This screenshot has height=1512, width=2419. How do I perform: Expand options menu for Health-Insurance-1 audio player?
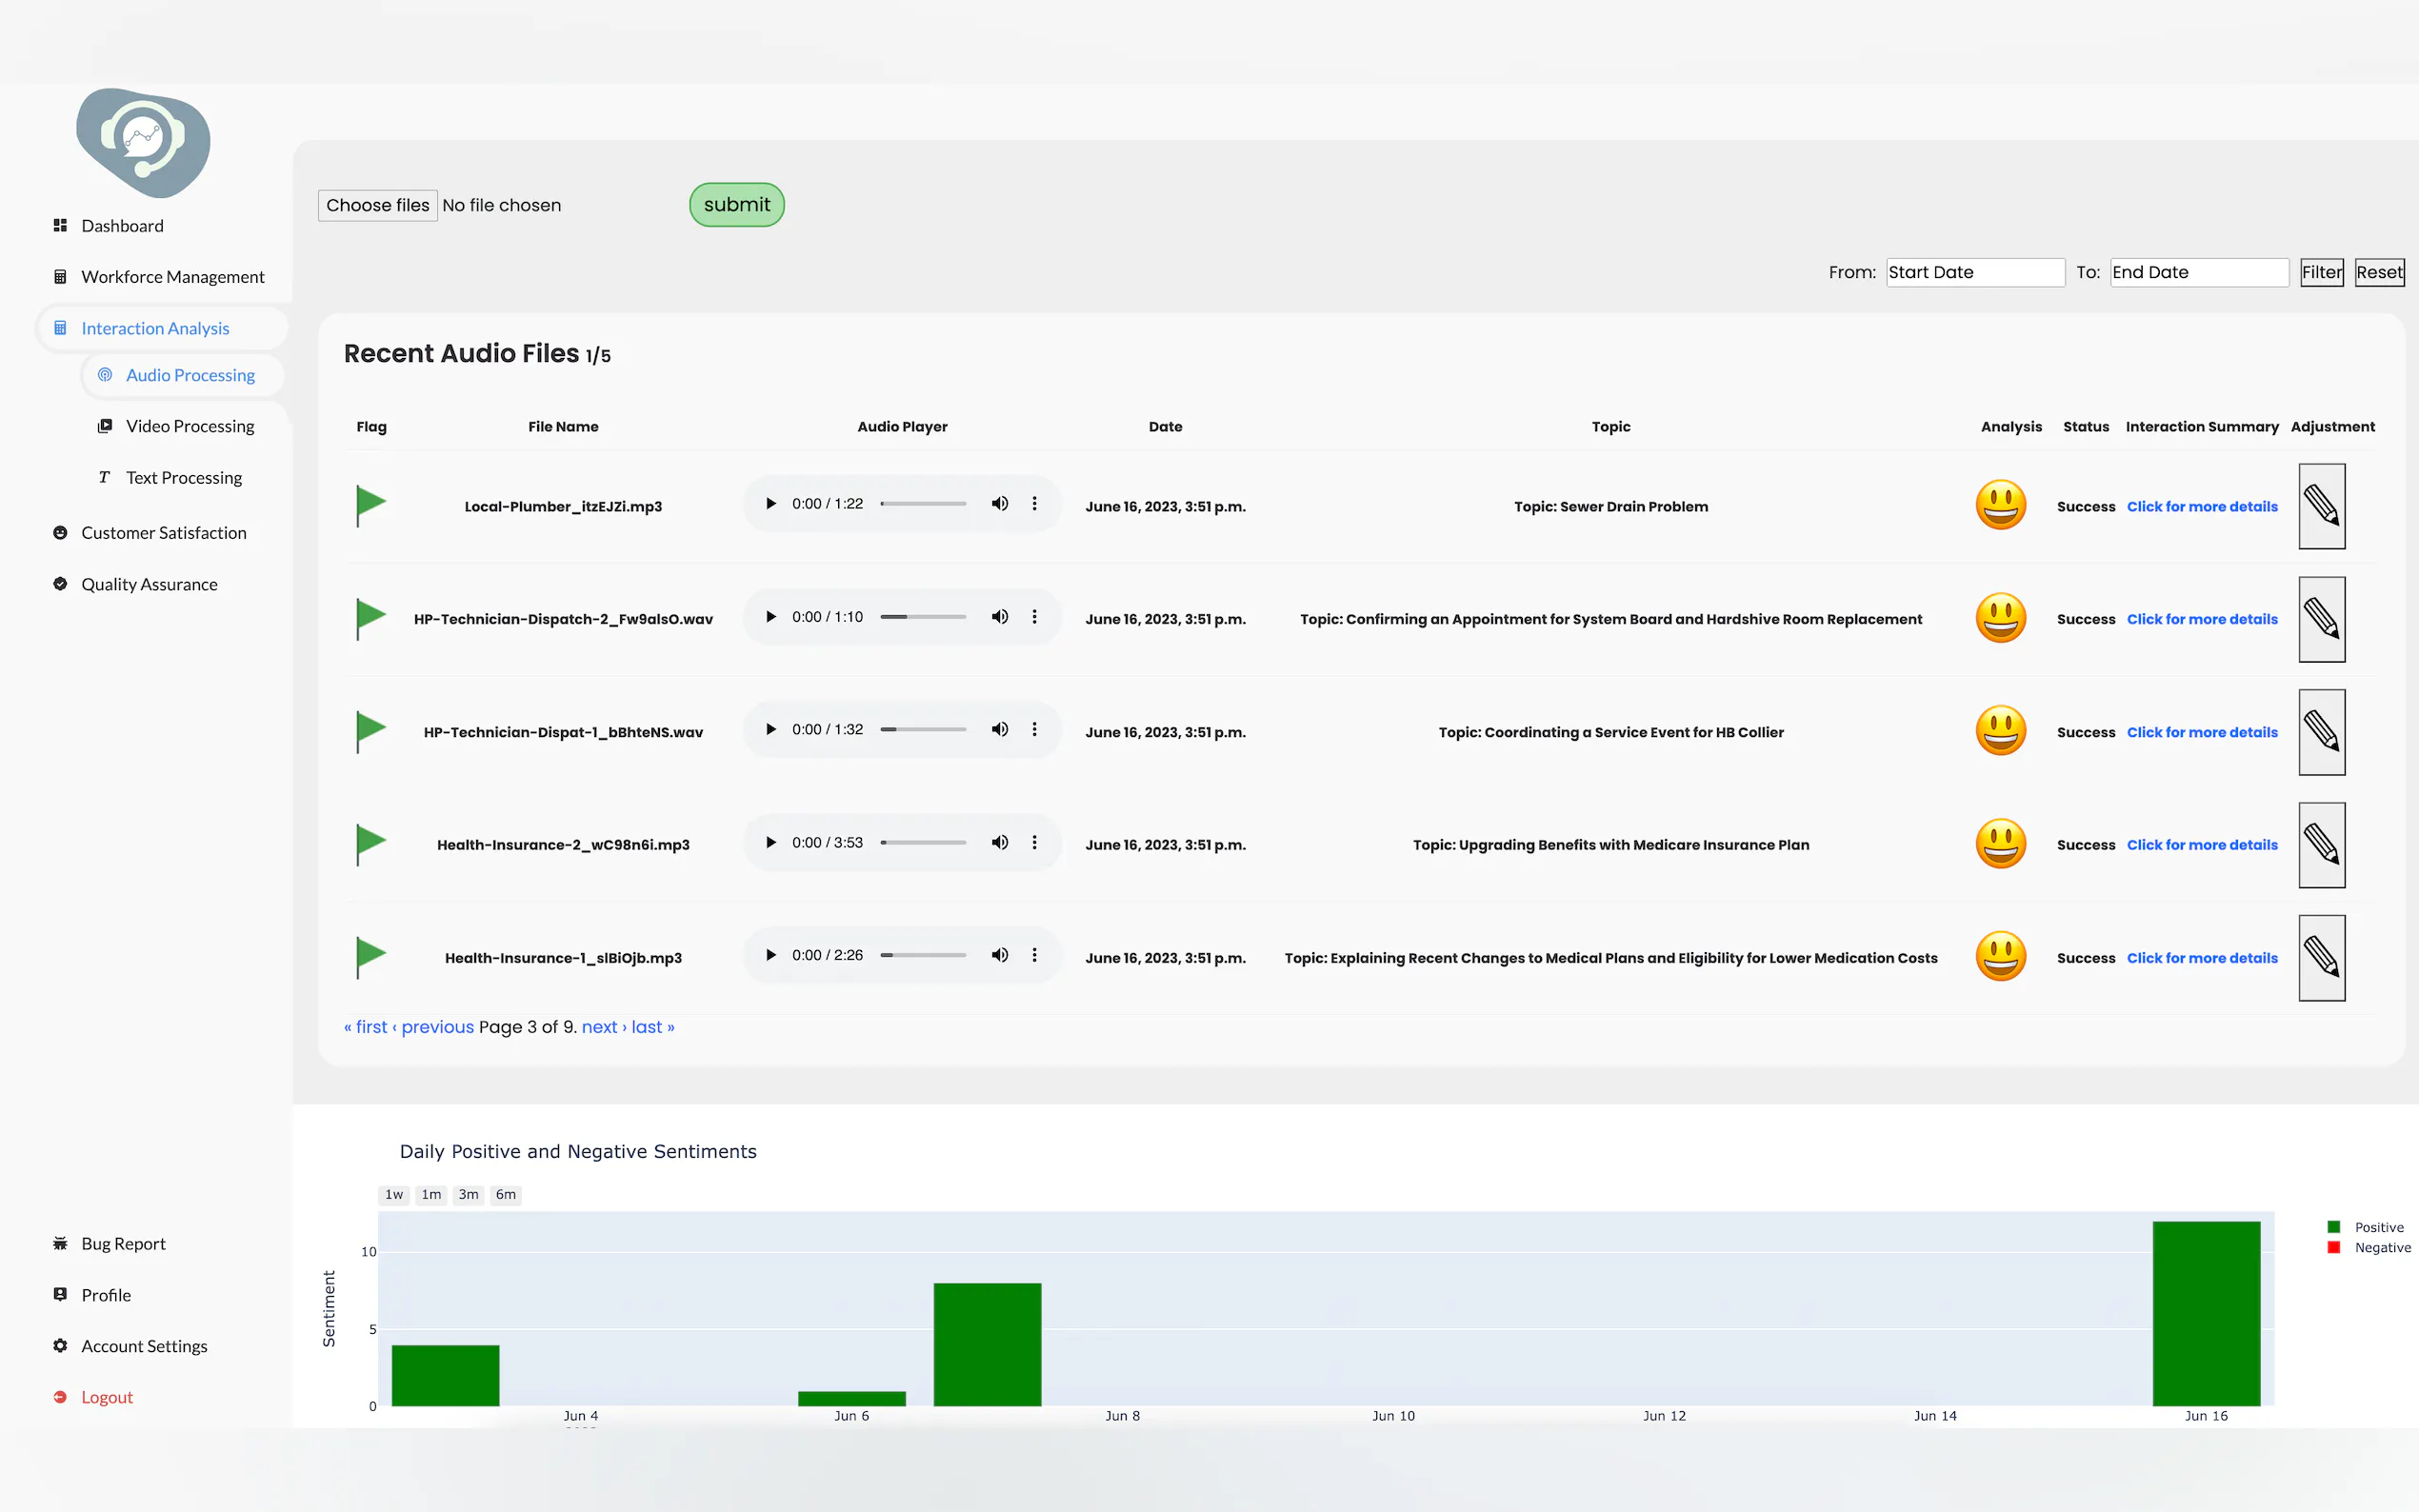click(x=1034, y=955)
